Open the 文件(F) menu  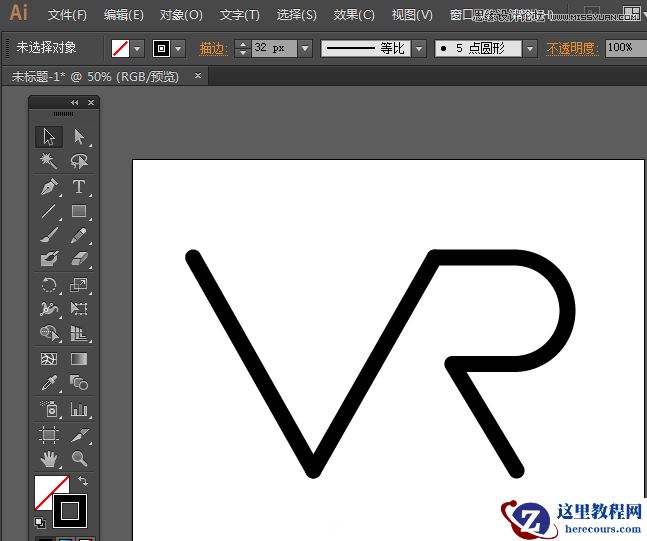(x=67, y=15)
